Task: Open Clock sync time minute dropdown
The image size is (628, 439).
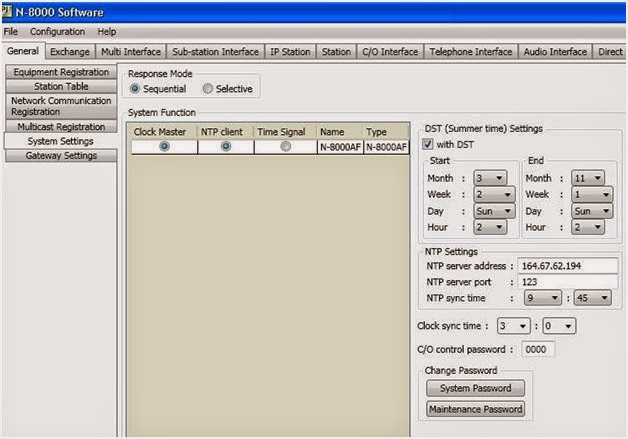Action: point(559,326)
